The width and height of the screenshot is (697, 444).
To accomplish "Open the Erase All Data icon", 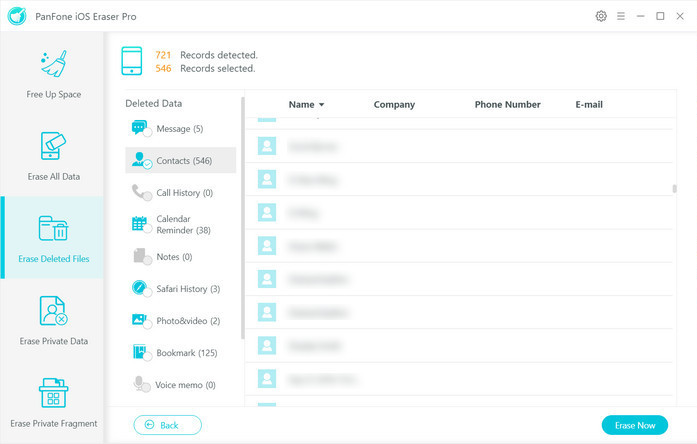I will 53,145.
